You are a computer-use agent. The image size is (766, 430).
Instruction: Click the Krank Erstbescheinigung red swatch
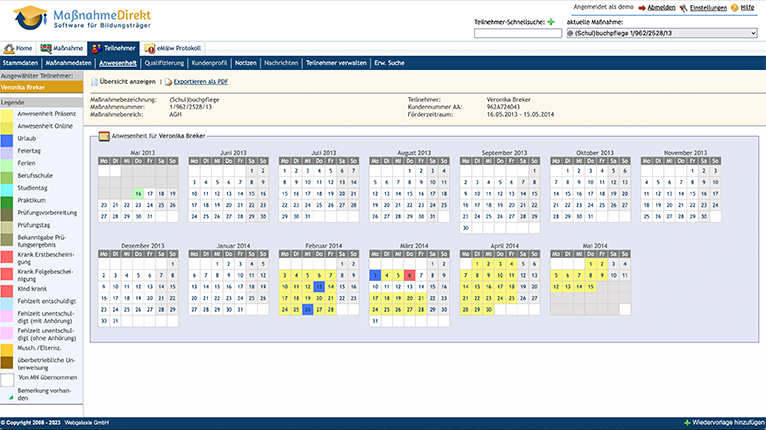7,257
